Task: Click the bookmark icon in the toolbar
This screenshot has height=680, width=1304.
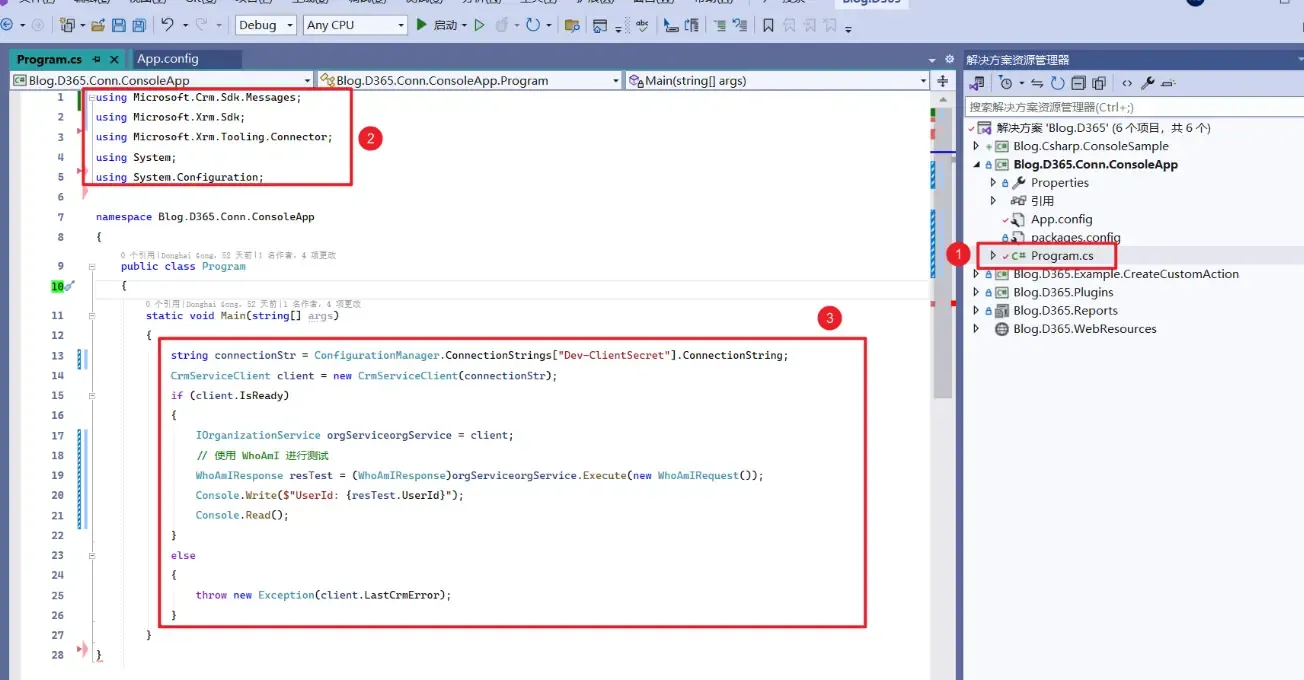Action: coord(768,25)
